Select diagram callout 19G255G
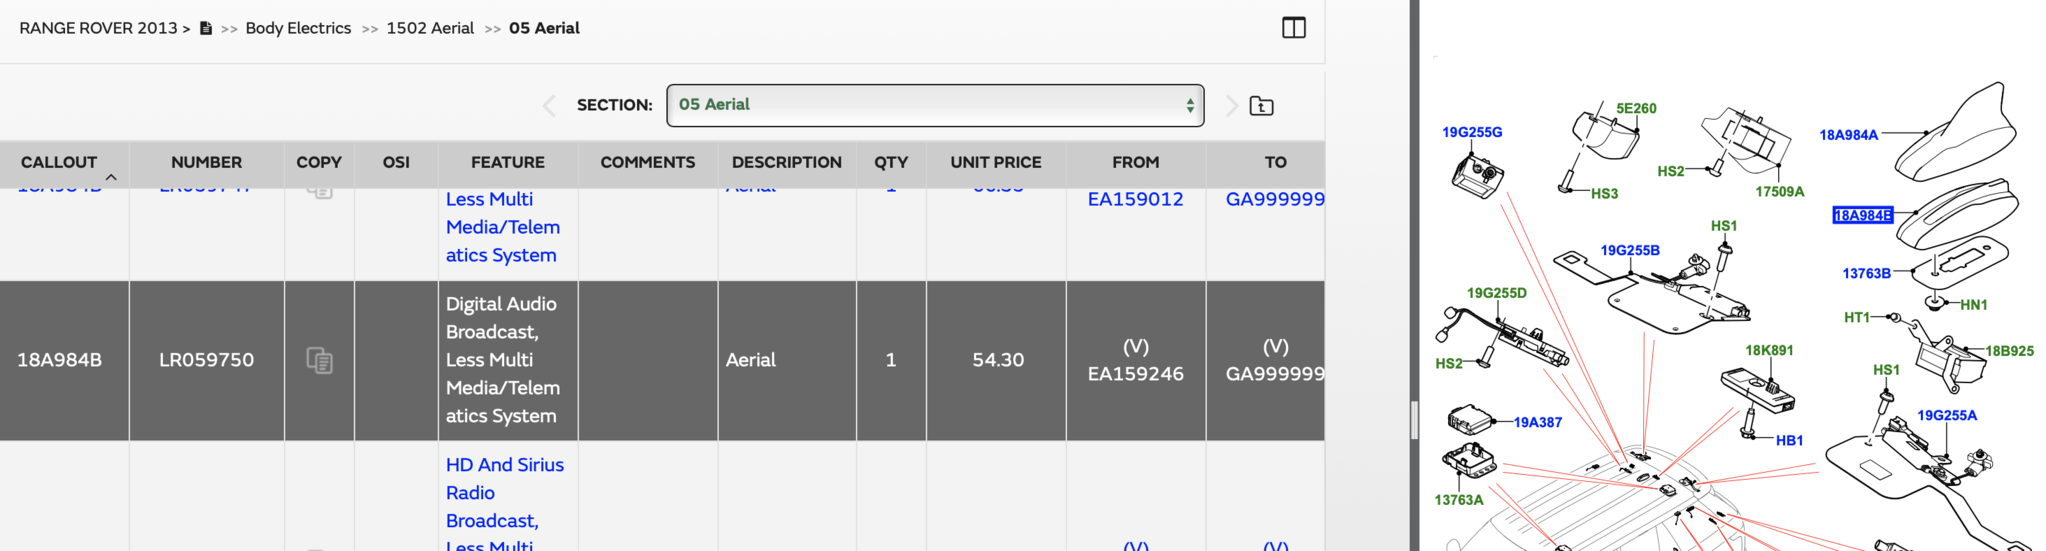 [x=1472, y=132]
